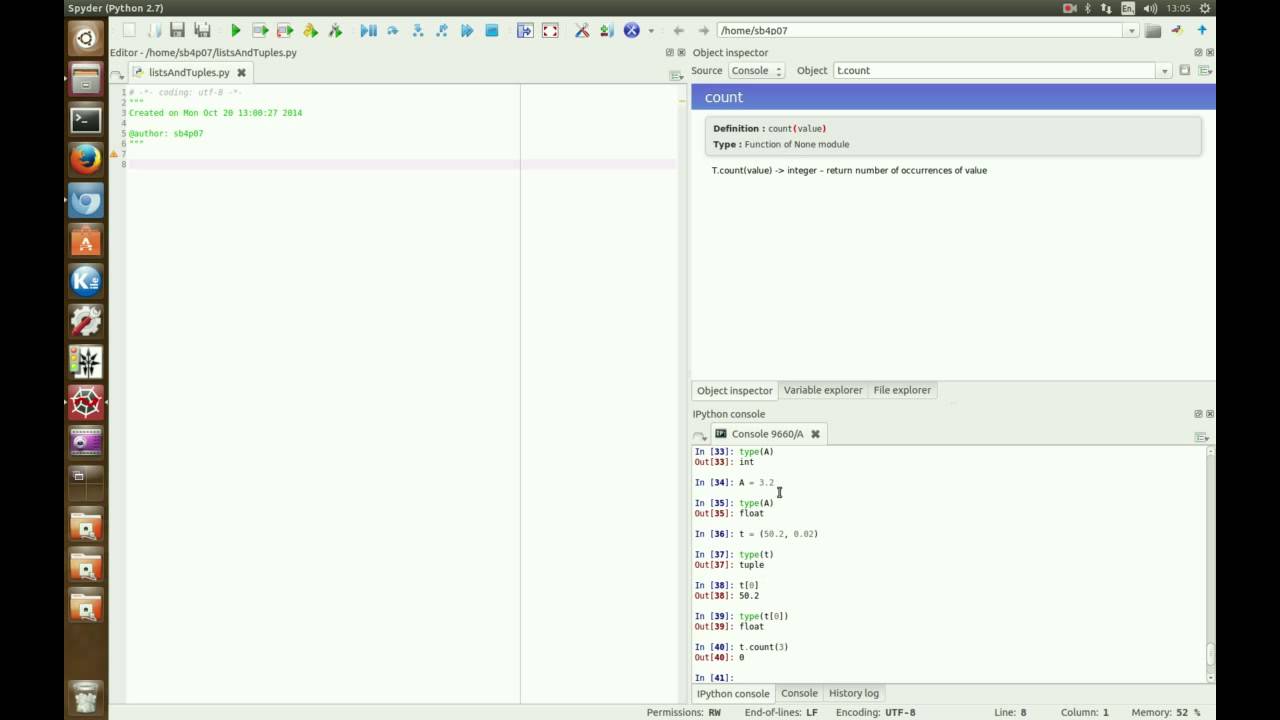The height and width of the screenshot is (720, 1280).
Task: Close the Console 9660/A tab
Action: [815, 434]
